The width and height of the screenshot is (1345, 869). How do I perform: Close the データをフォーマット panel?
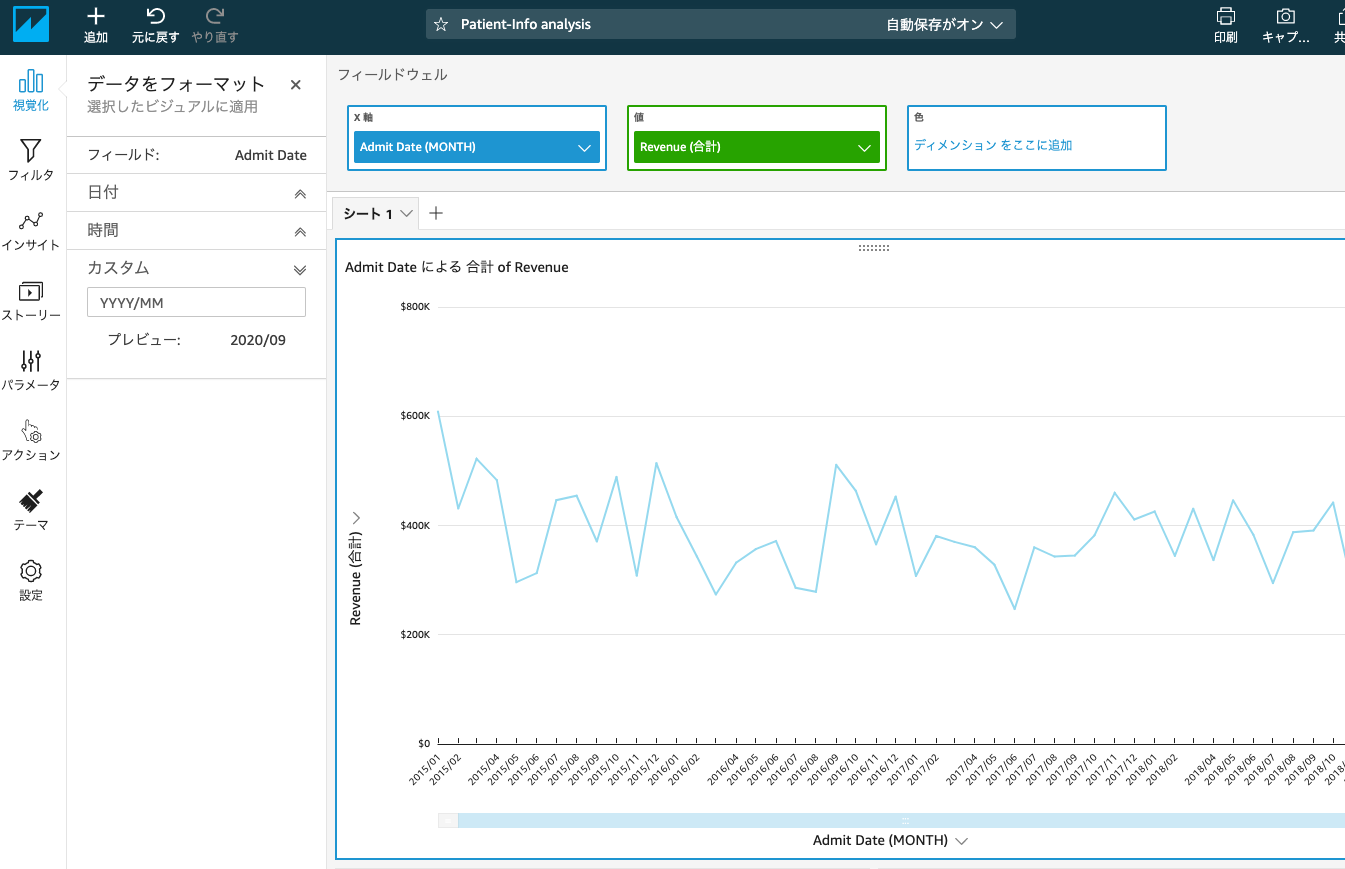coord(296,85)
